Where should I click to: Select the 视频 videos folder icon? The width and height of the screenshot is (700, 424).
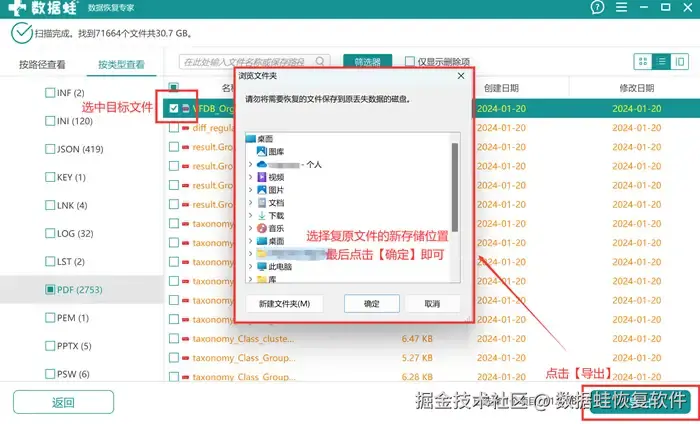(262, 177)
